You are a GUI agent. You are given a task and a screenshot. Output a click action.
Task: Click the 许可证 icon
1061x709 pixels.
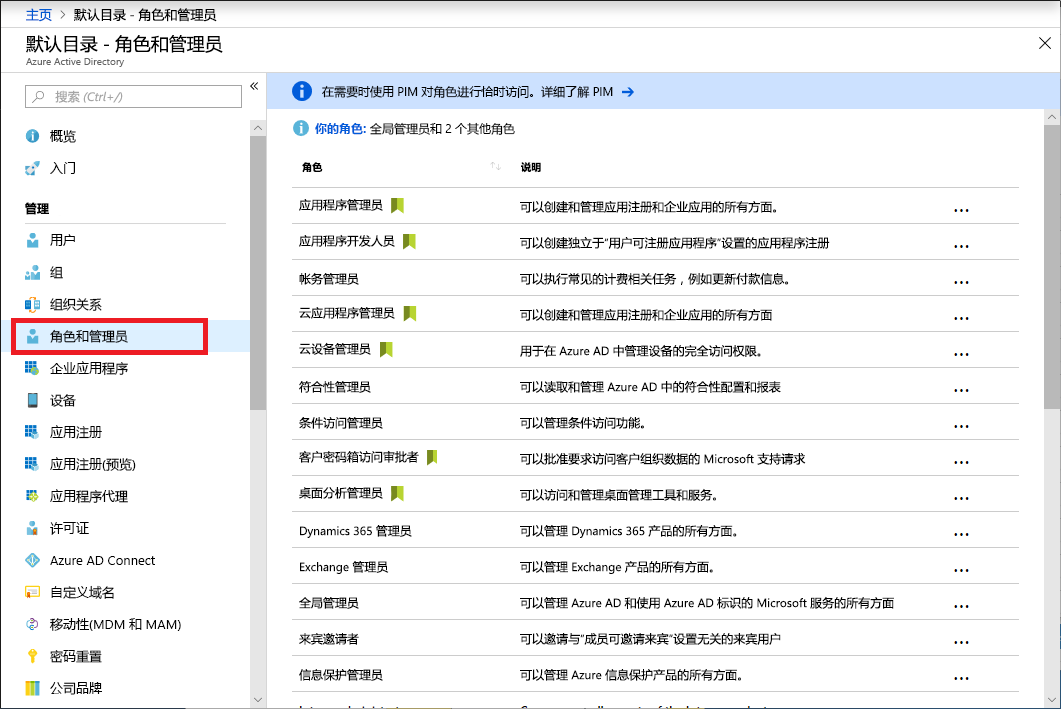pyautogui.click(x=32, y=528)
